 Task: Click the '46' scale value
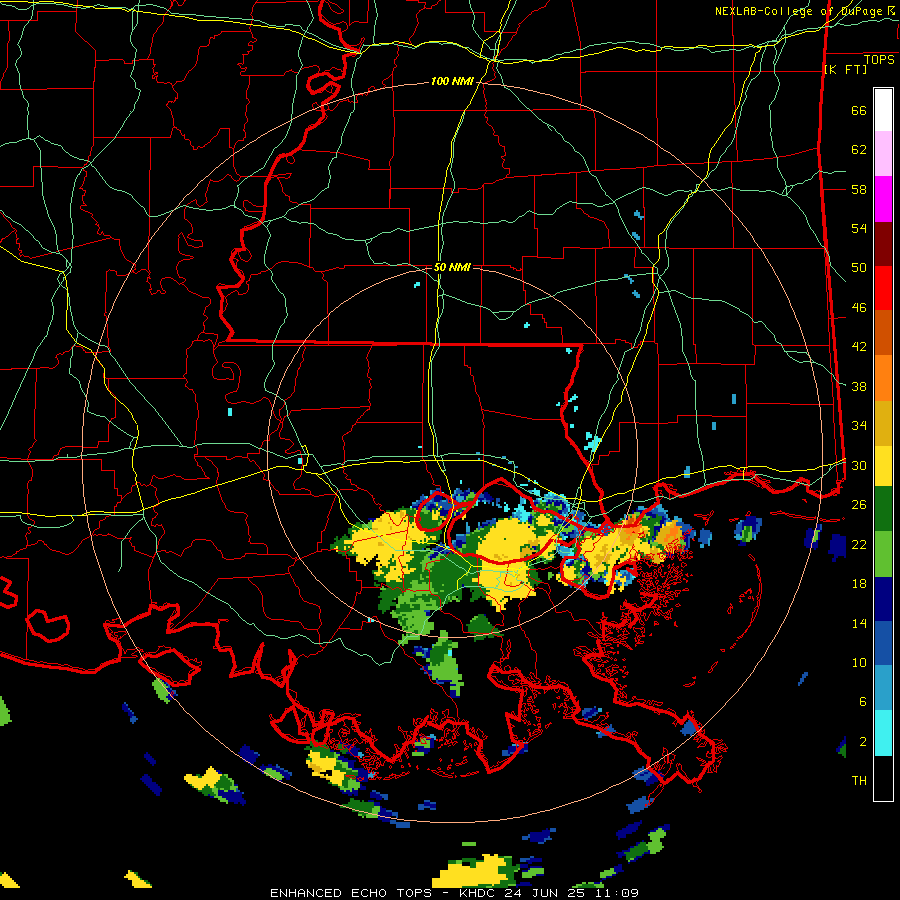point(859,308)
